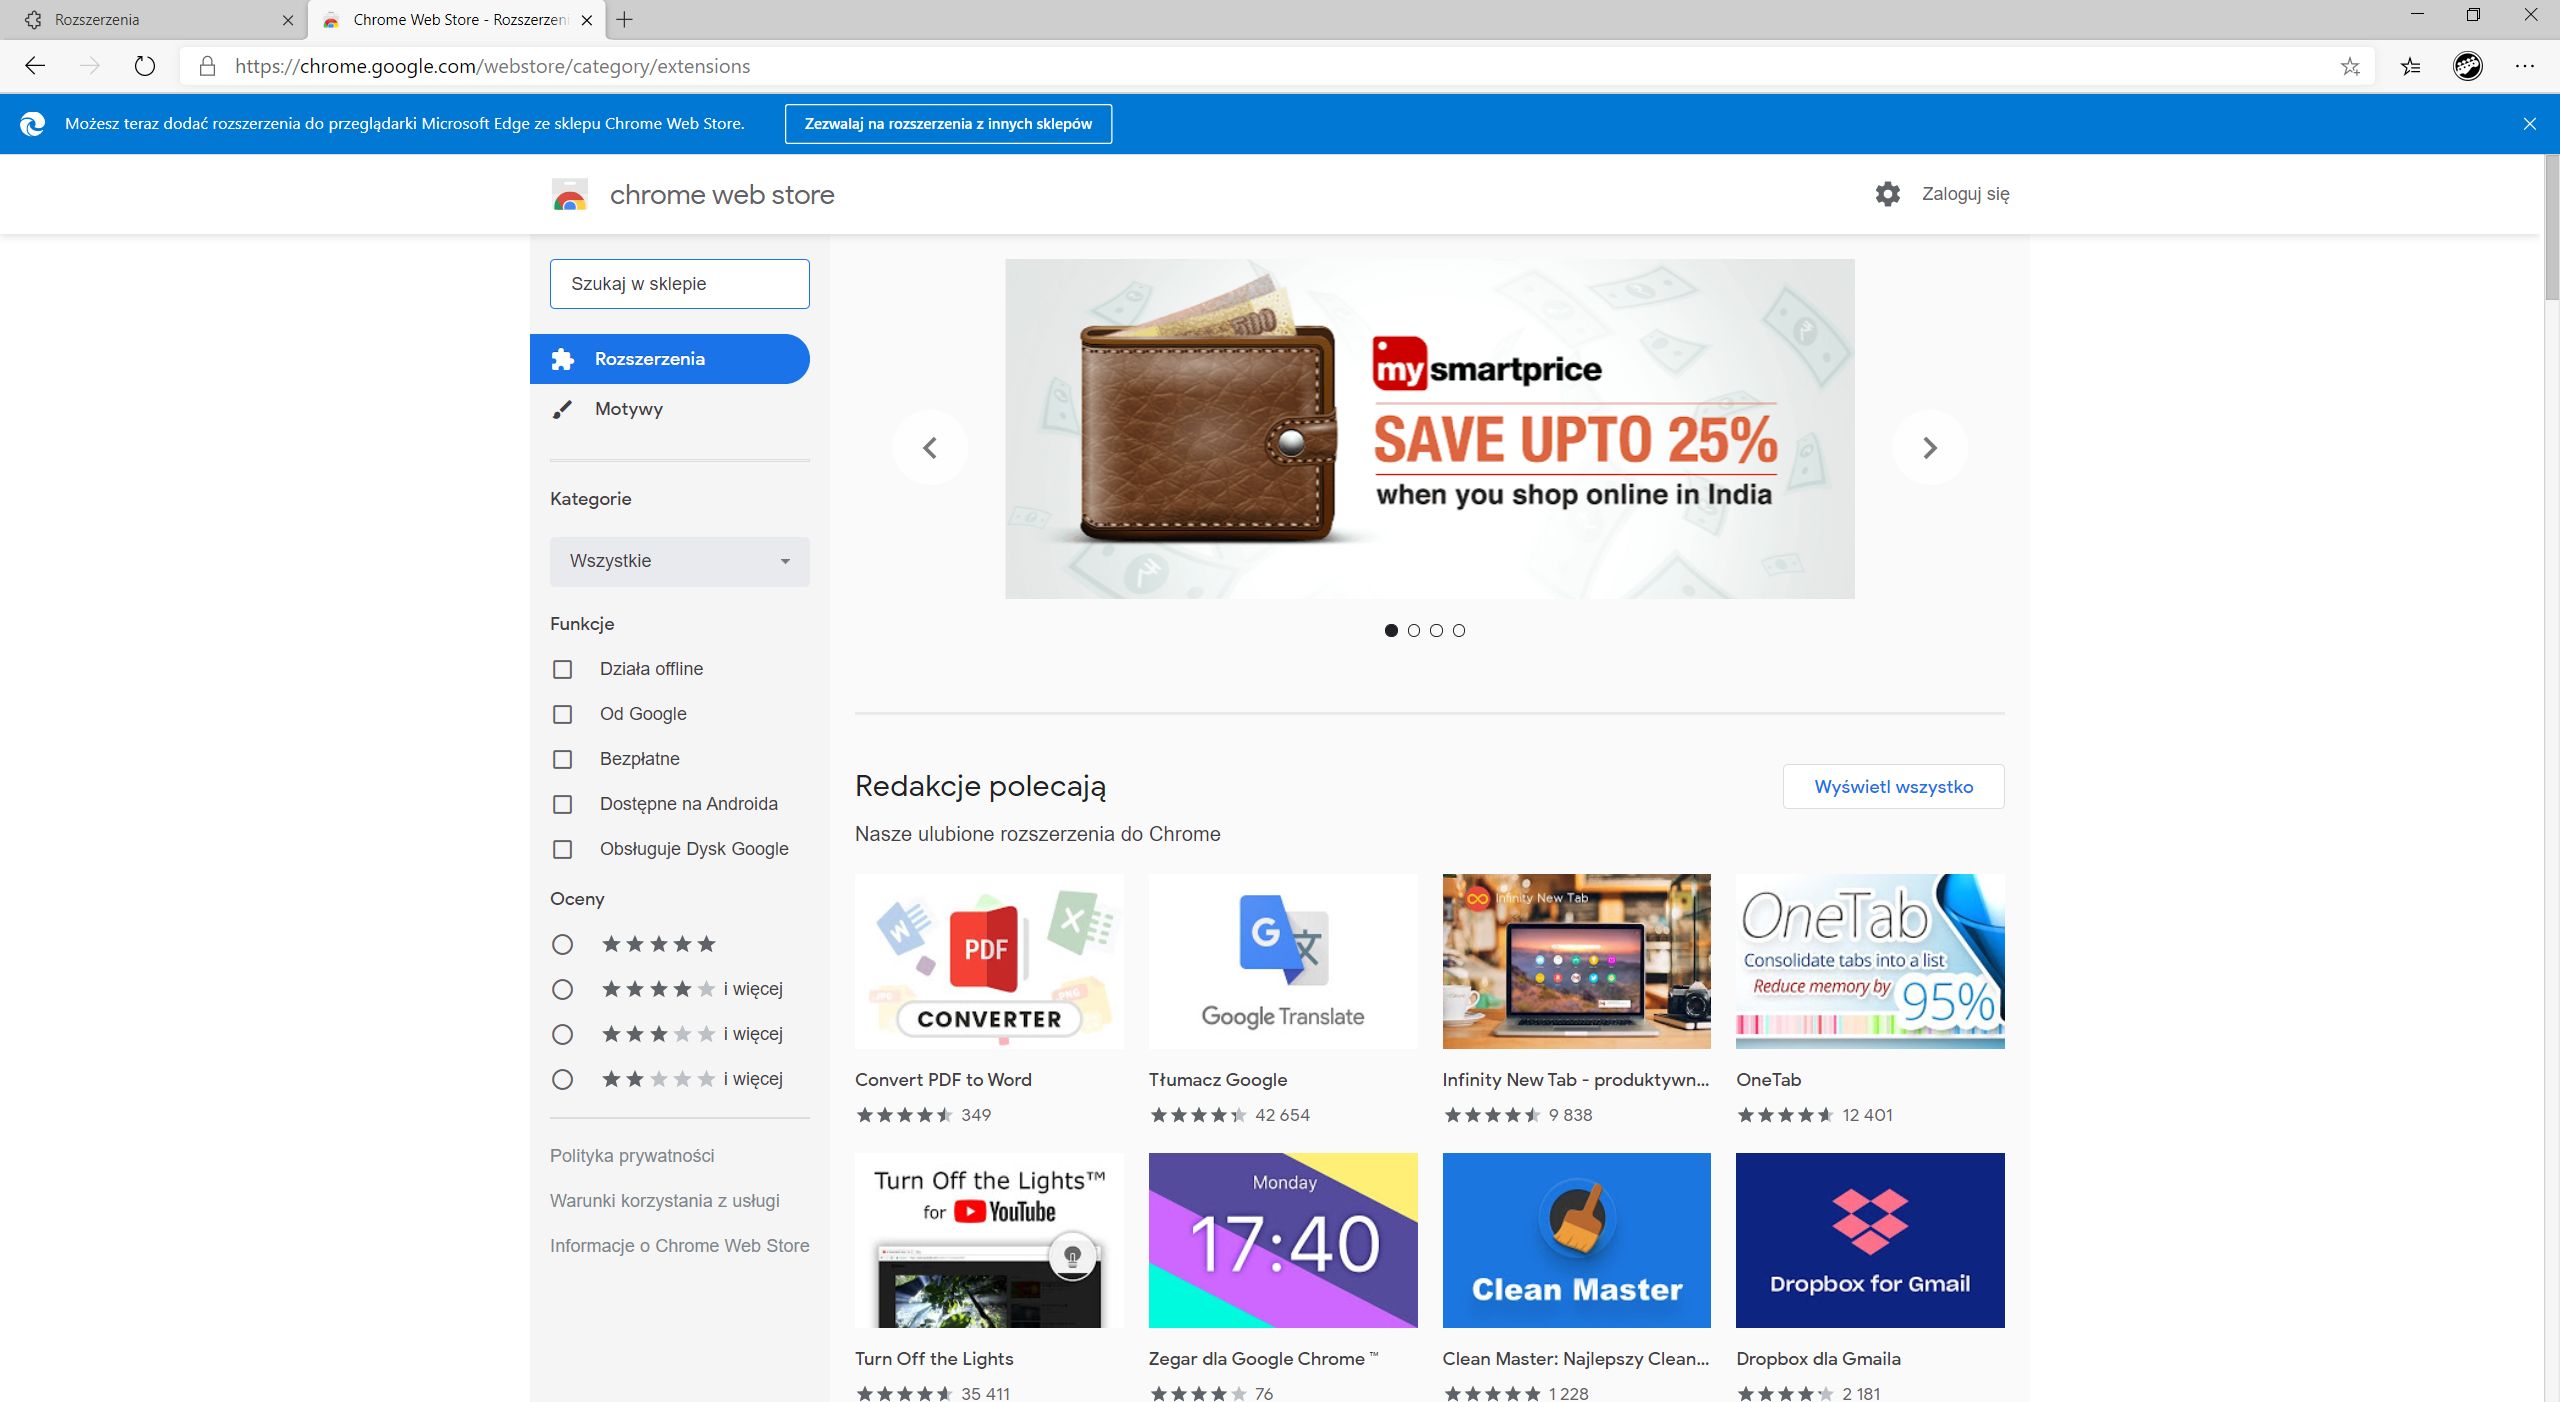This screenshot has width=2560, height=1402.
Task: Select the five-star rating filter
Action: (562, 944)
